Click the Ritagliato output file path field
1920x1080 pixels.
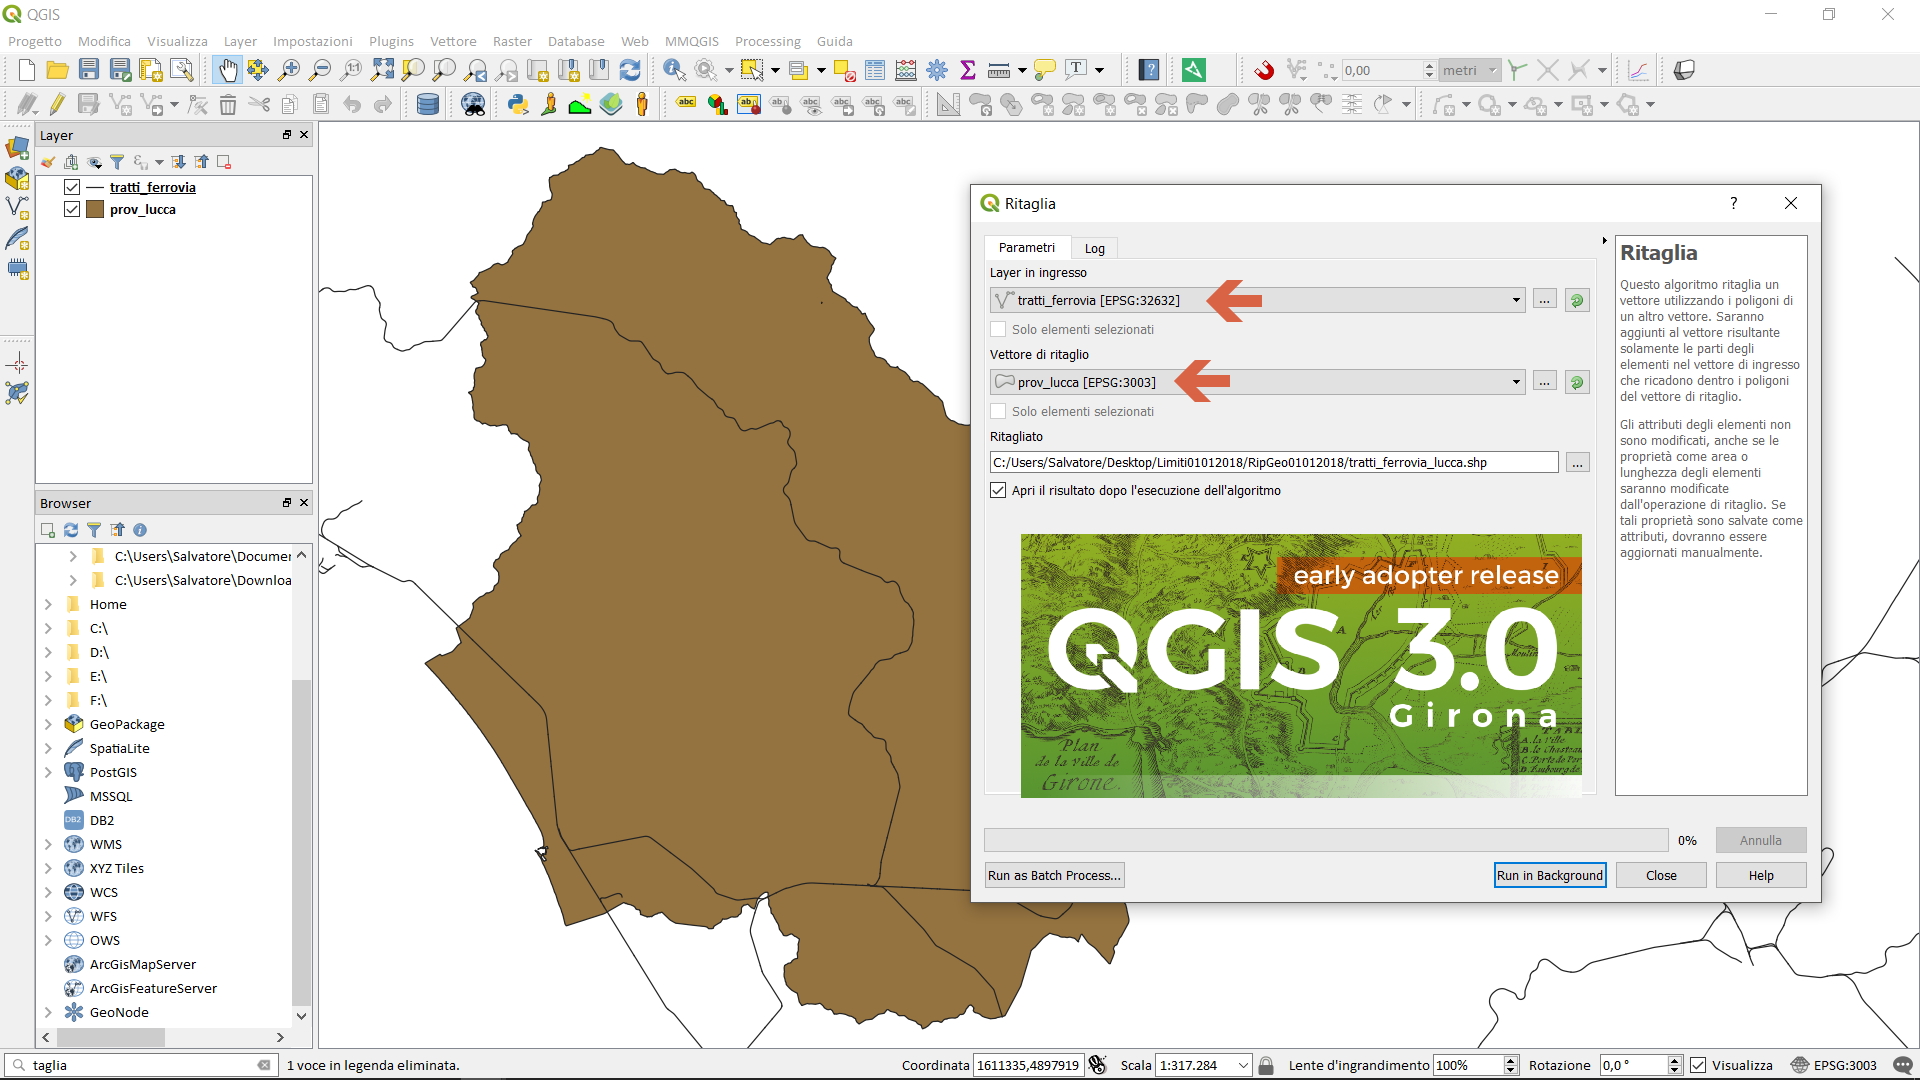coord(1272,462)
